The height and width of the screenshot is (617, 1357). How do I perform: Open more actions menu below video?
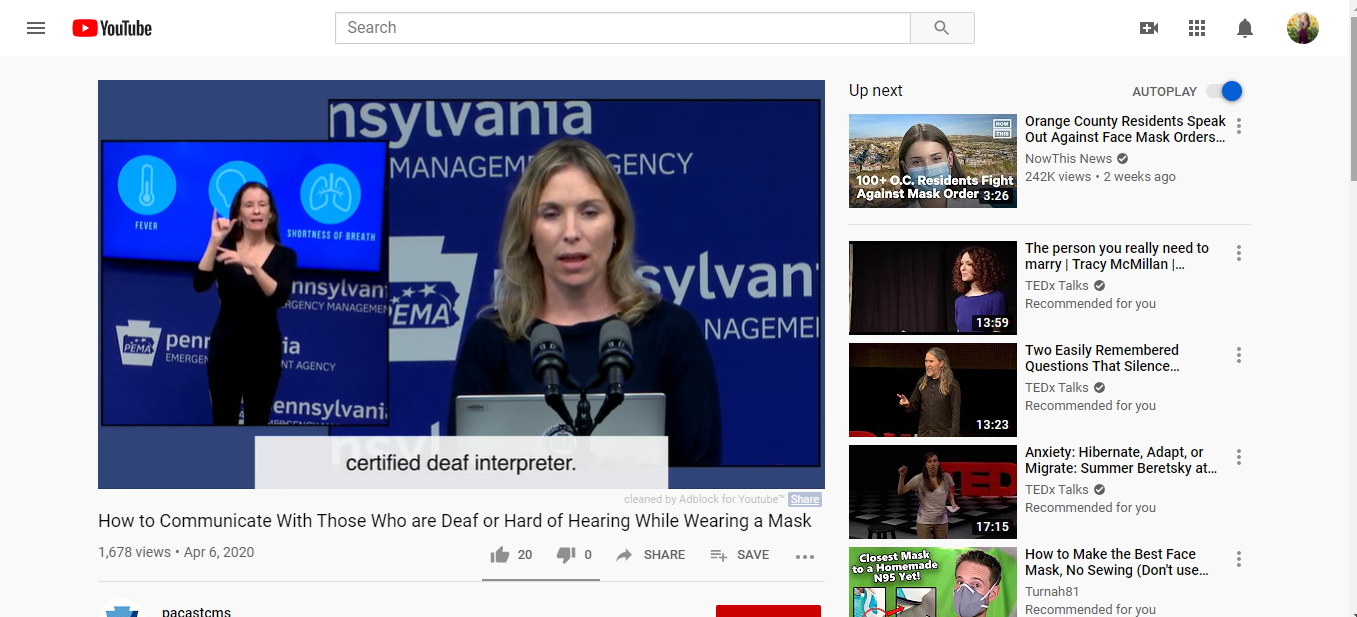[x=805, y=557]
